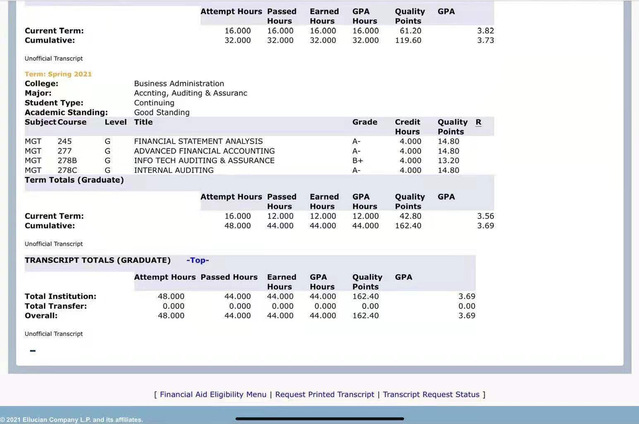Click the Good Standing academic standing text
The height and width of the screenshot is (424, 639).
[x=164, y=112]
